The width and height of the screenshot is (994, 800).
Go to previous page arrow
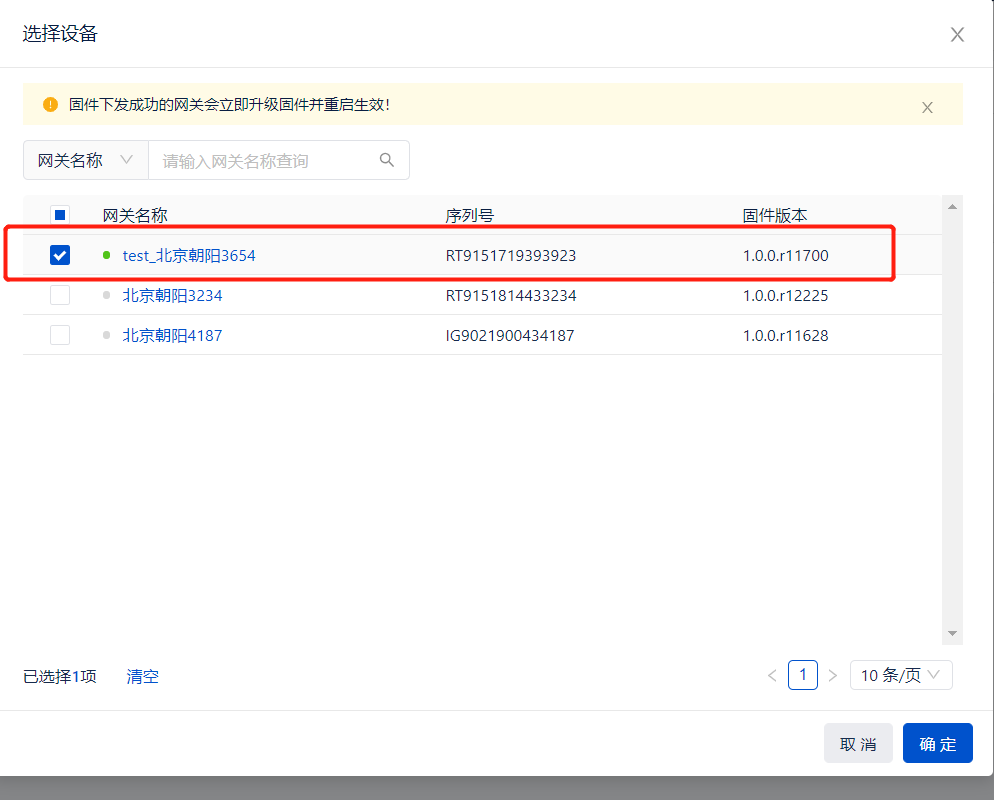[x=772, y=676]
